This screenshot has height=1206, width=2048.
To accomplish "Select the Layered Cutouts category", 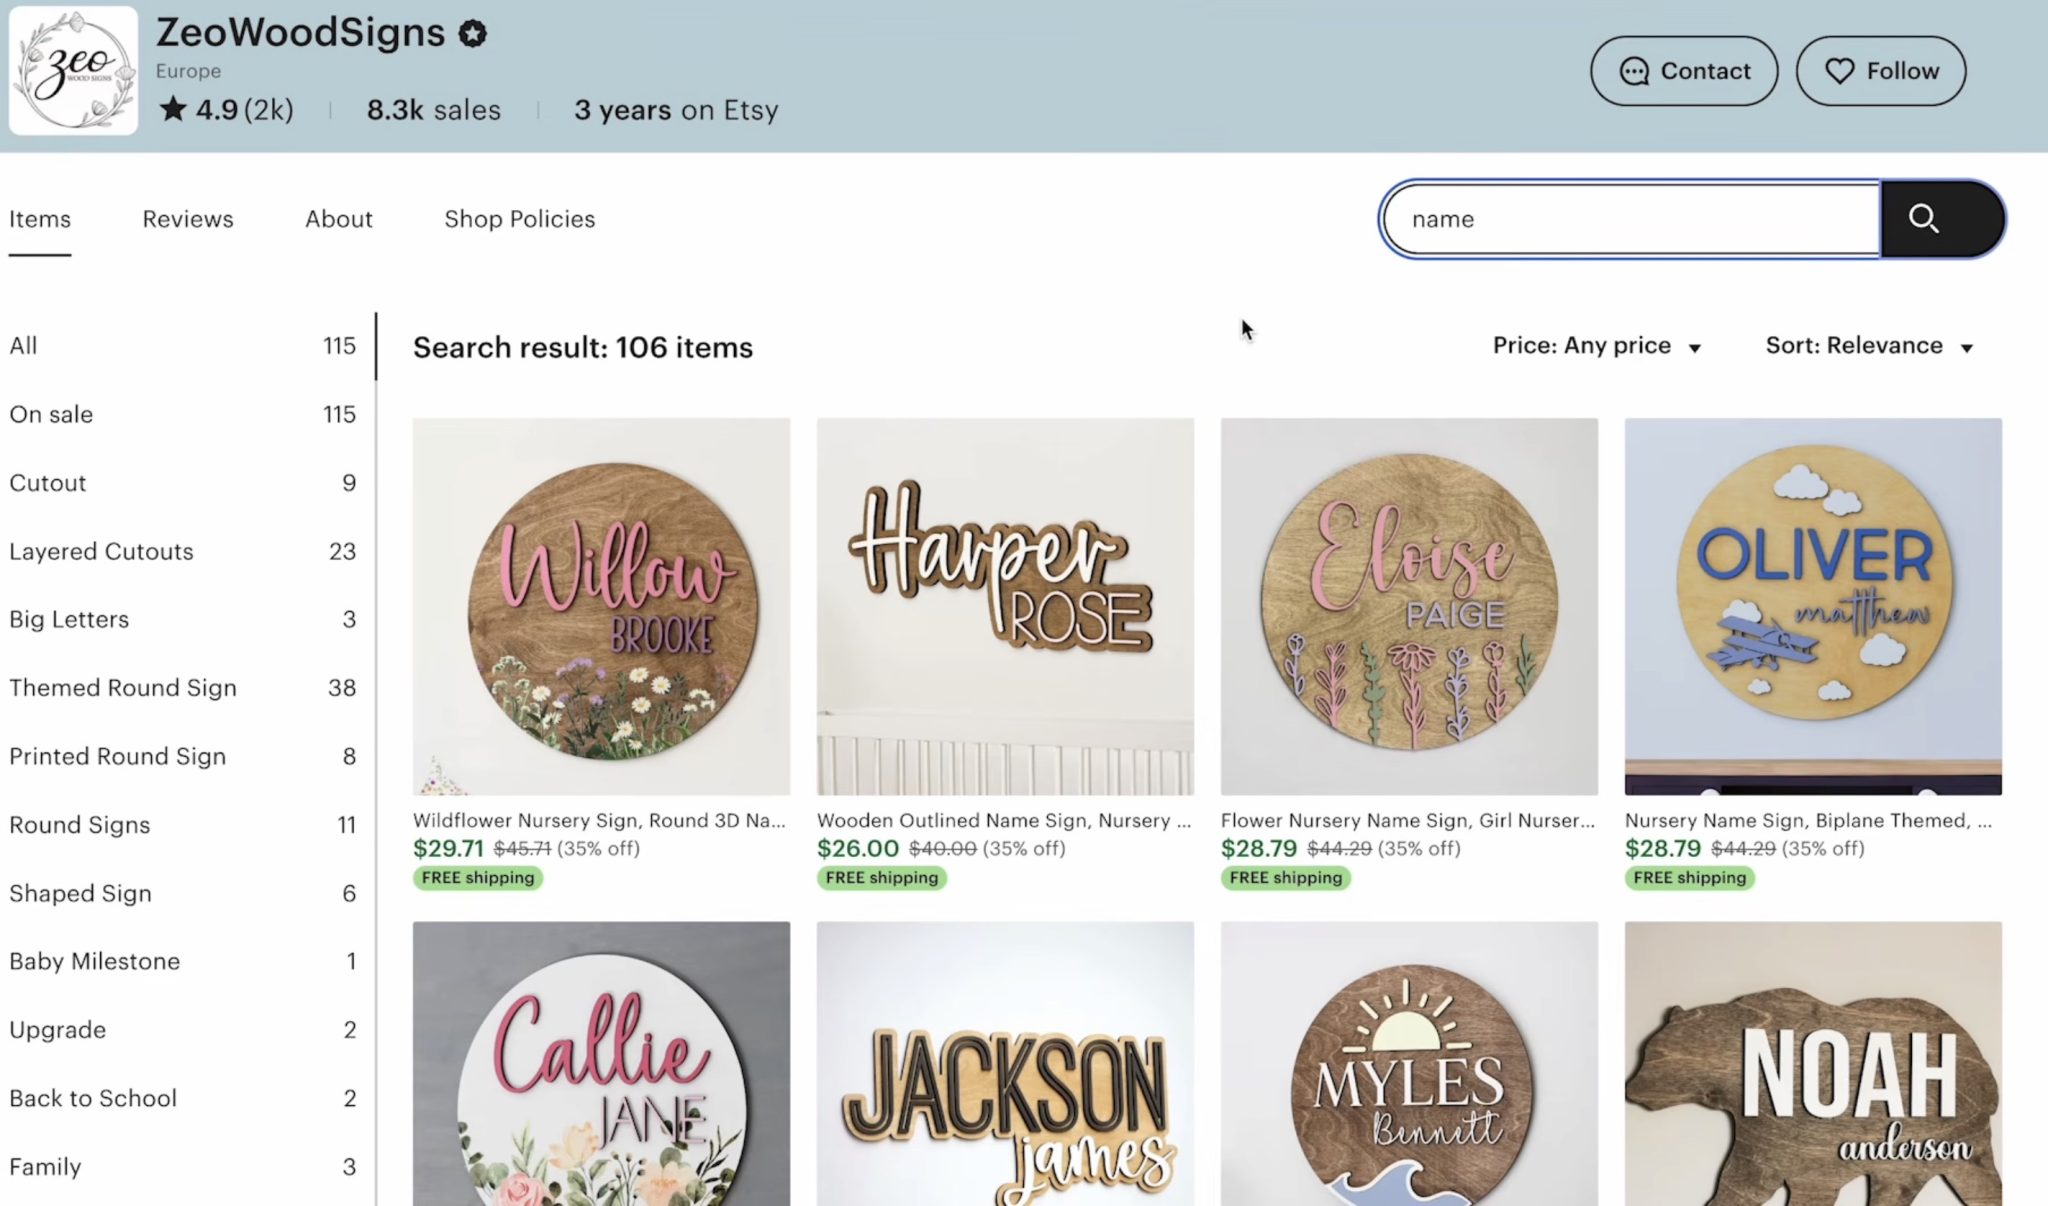I will (x=101, y=551).
